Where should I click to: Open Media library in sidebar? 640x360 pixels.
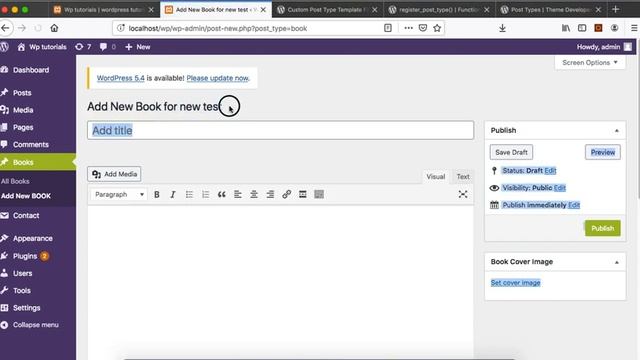23,110
